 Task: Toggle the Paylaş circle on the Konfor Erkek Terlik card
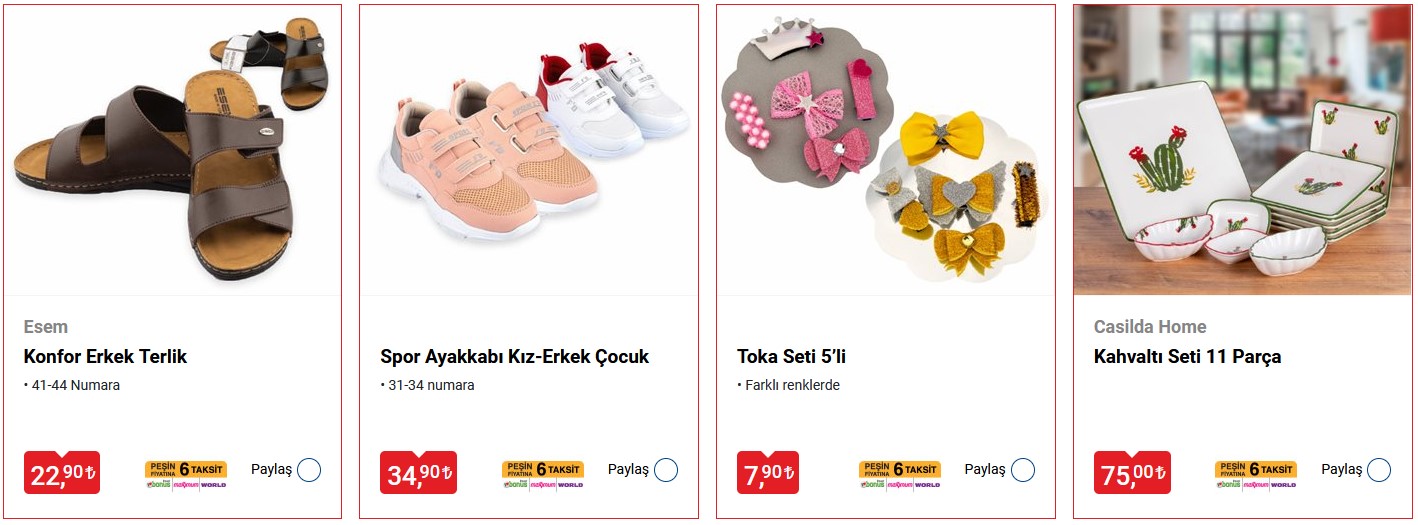[x=309, y=470]
